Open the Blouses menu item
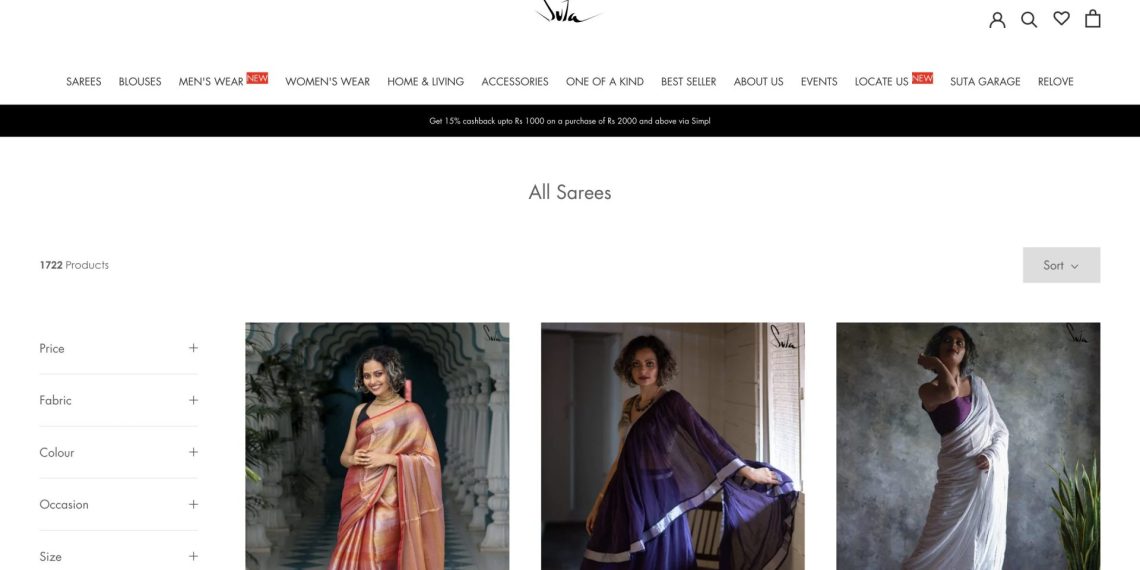This screenshot has width=1140, height=570. [140, 81]
